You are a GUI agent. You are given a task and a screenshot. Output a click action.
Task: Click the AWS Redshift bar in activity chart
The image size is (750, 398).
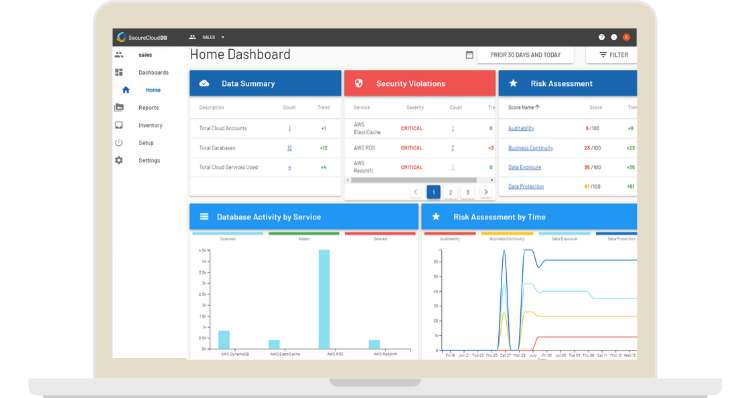(375, 344)
